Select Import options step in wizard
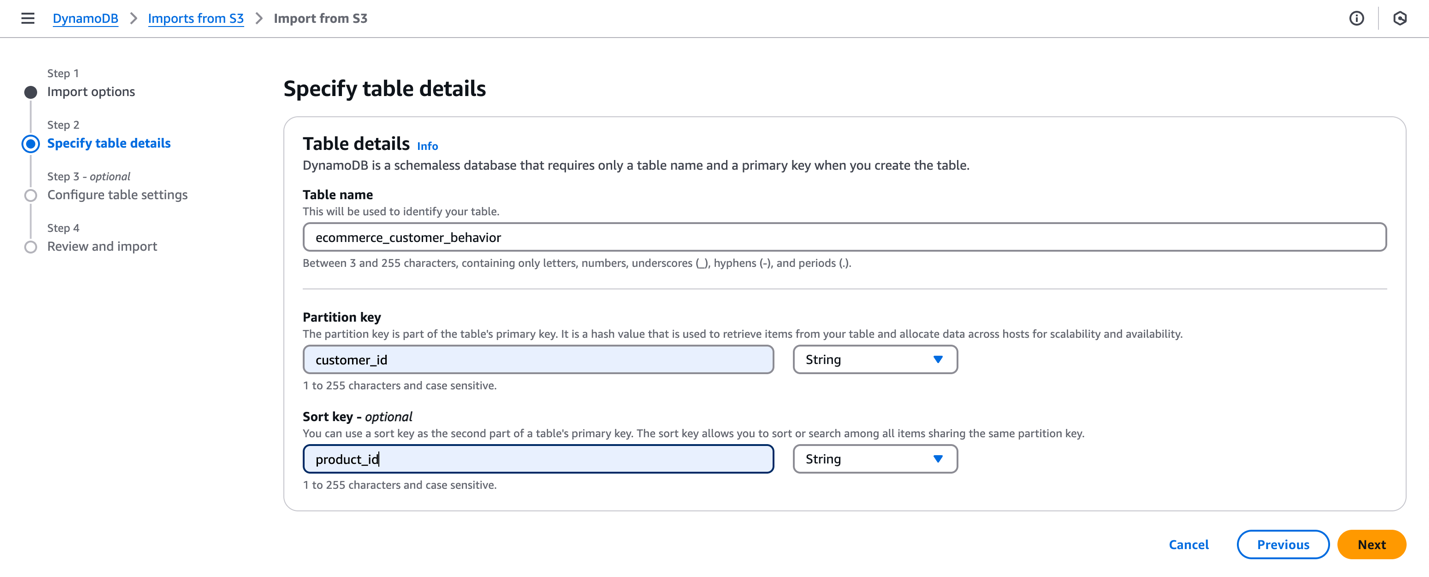1429x577 pixels. coord(91,92)
